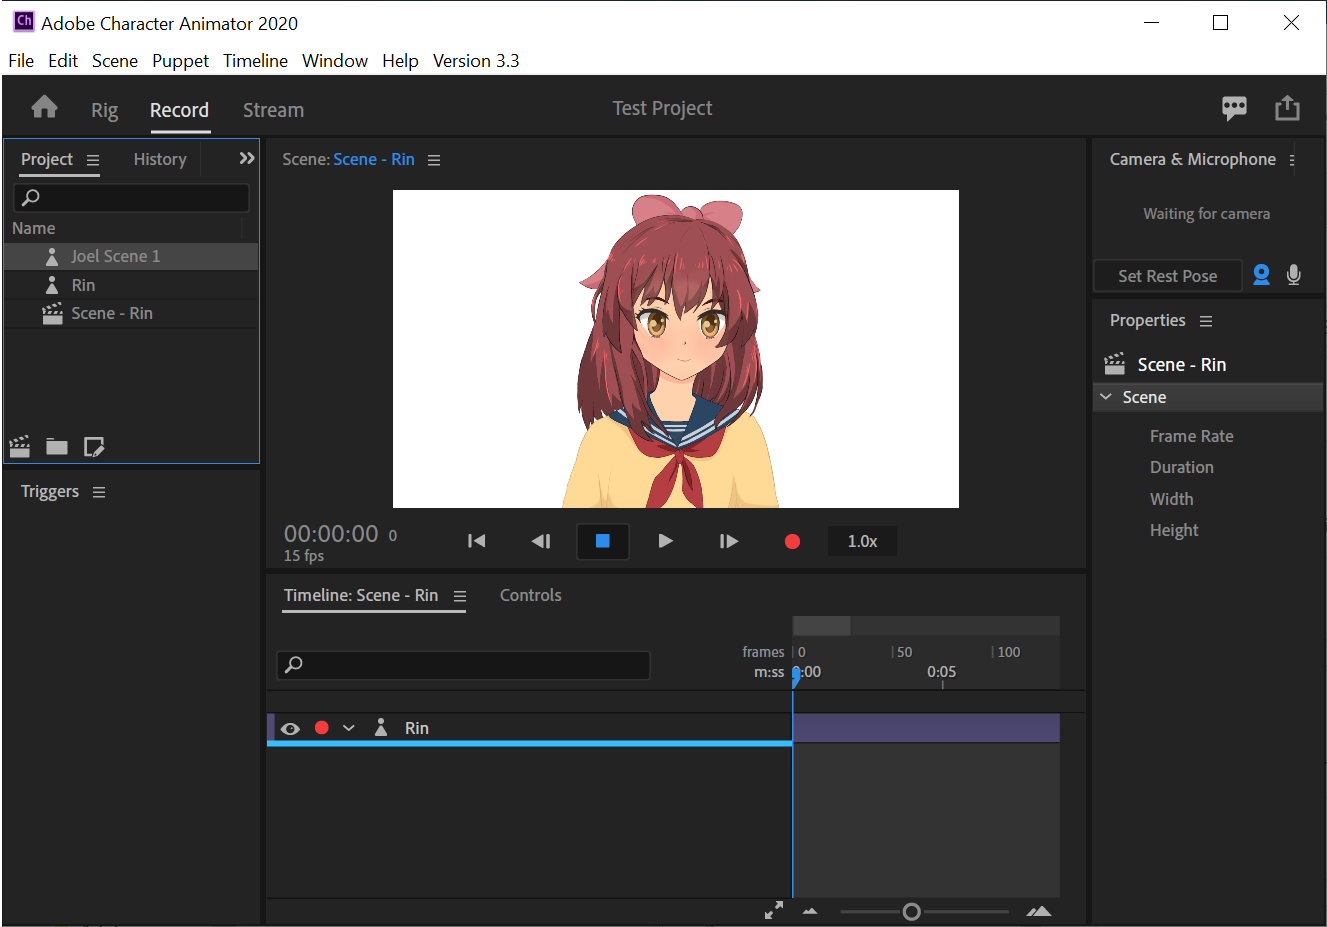The width and height of the screenshot is (1327, 927).
Task: Open the Triggers panel menu icon
Action: [98, 491]
